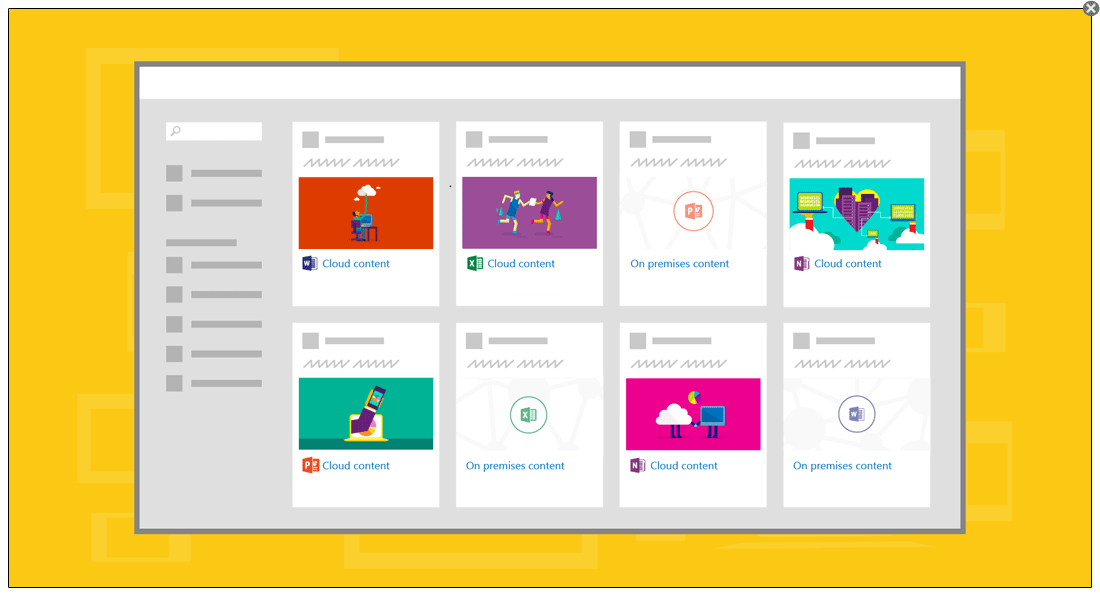Open the Cloud content link under the teal city thumbnail
Viewport: 1100px width, 595px height.
[848, 264]
